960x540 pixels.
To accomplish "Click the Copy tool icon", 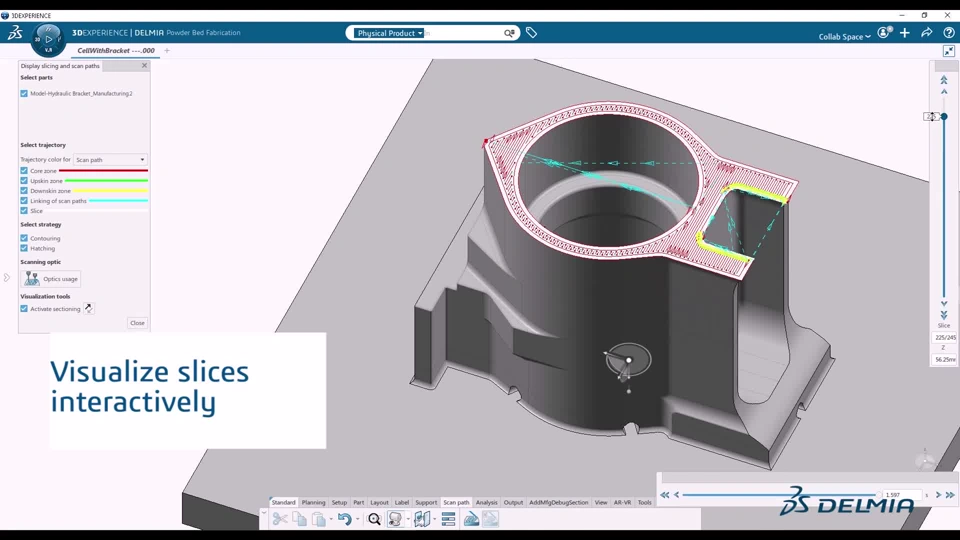I will (x=299, y=519).
